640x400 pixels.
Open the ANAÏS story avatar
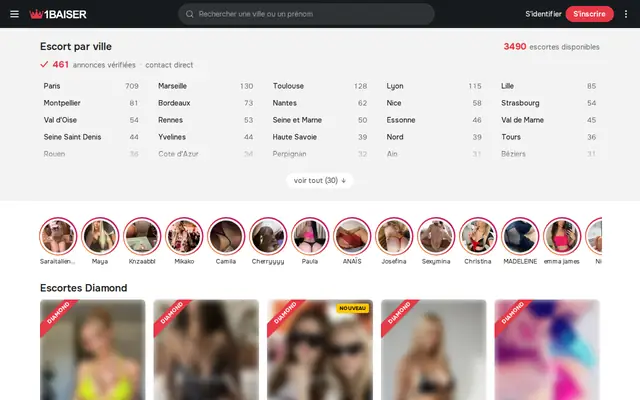pos(352,236)
